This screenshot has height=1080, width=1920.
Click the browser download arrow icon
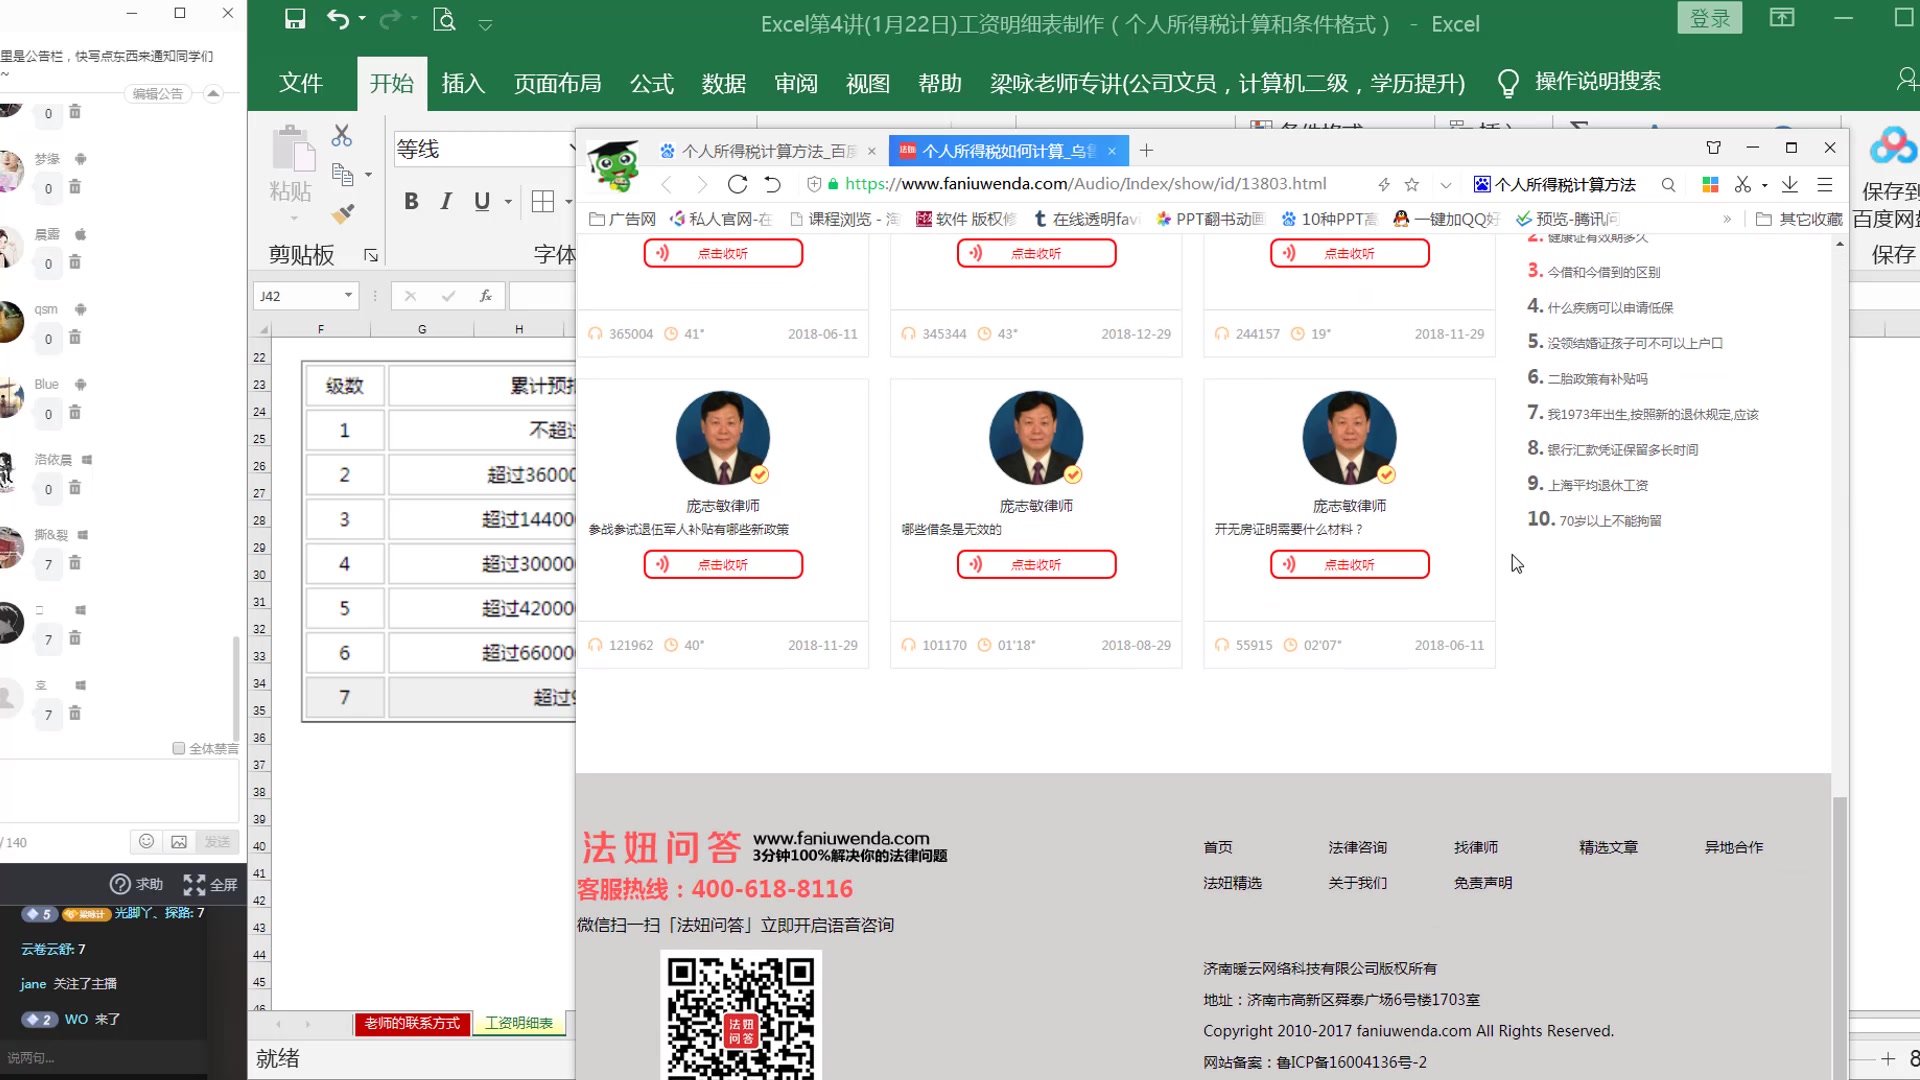click(x=1790, y=184)
